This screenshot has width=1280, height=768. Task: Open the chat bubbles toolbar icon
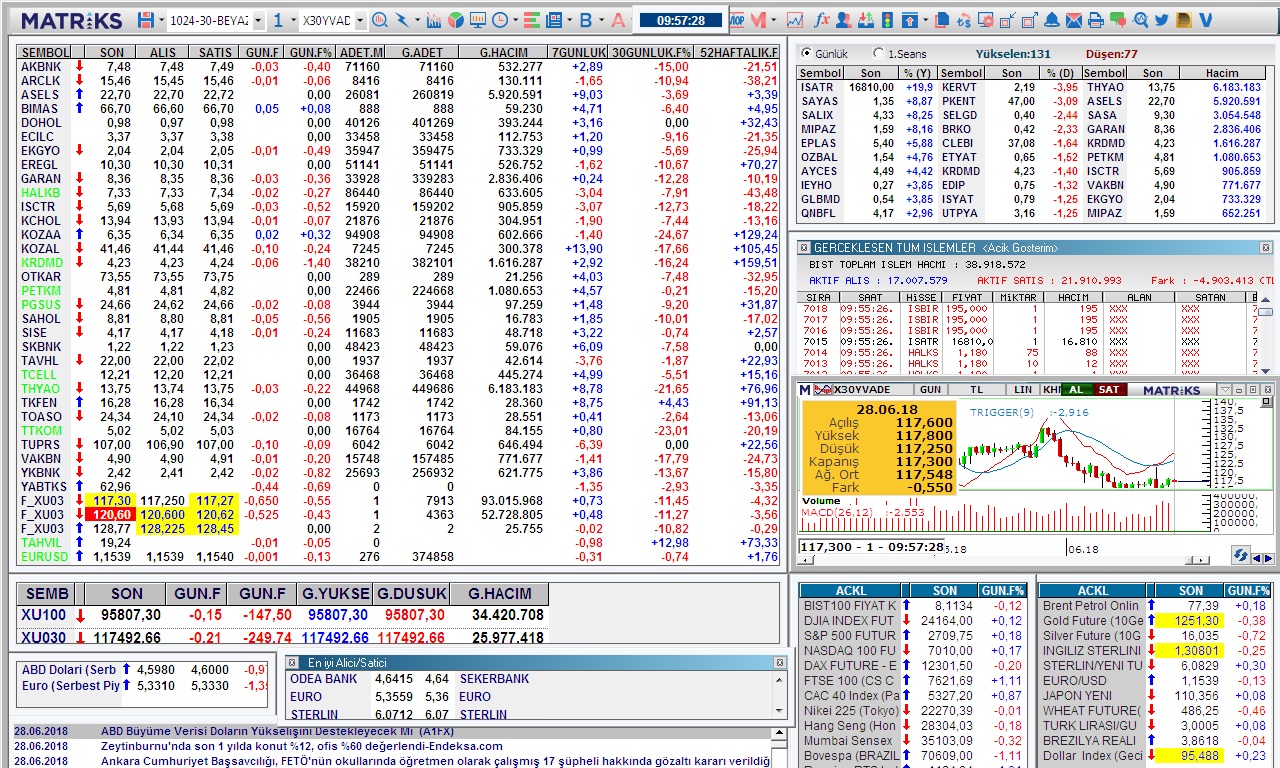1117,20
